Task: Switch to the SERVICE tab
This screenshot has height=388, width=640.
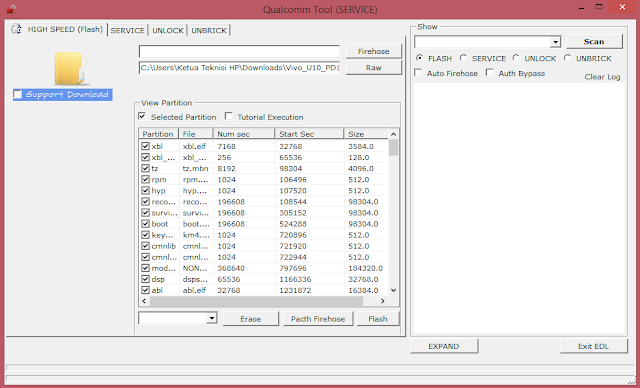Action: tap(127, 31)
